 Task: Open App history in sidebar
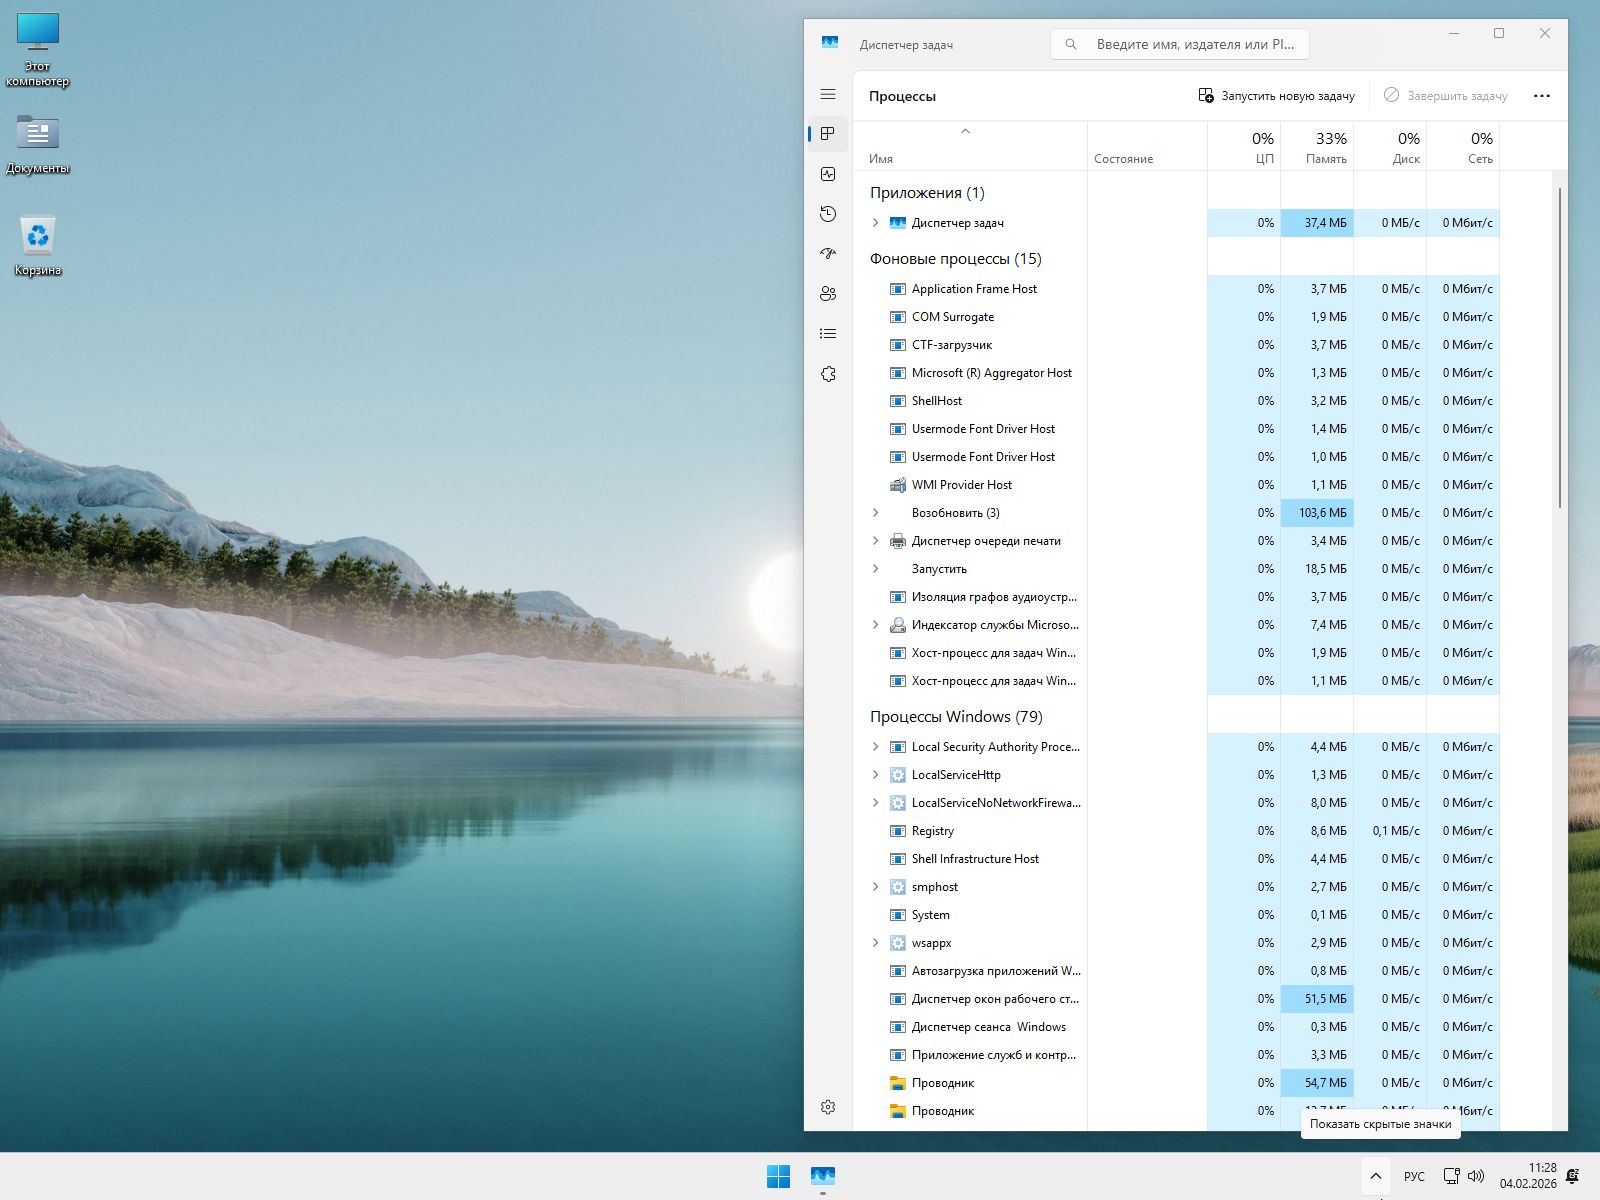click(x=828, y=214)
